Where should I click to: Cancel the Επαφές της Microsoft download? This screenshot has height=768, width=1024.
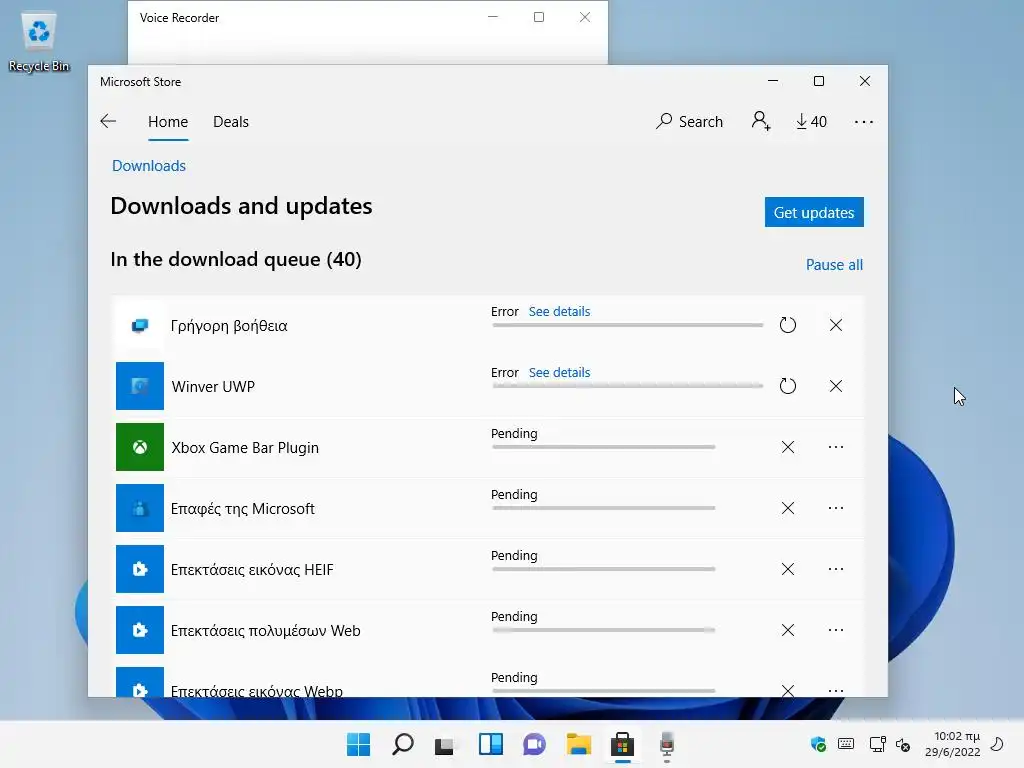click(x=788, y=508)
